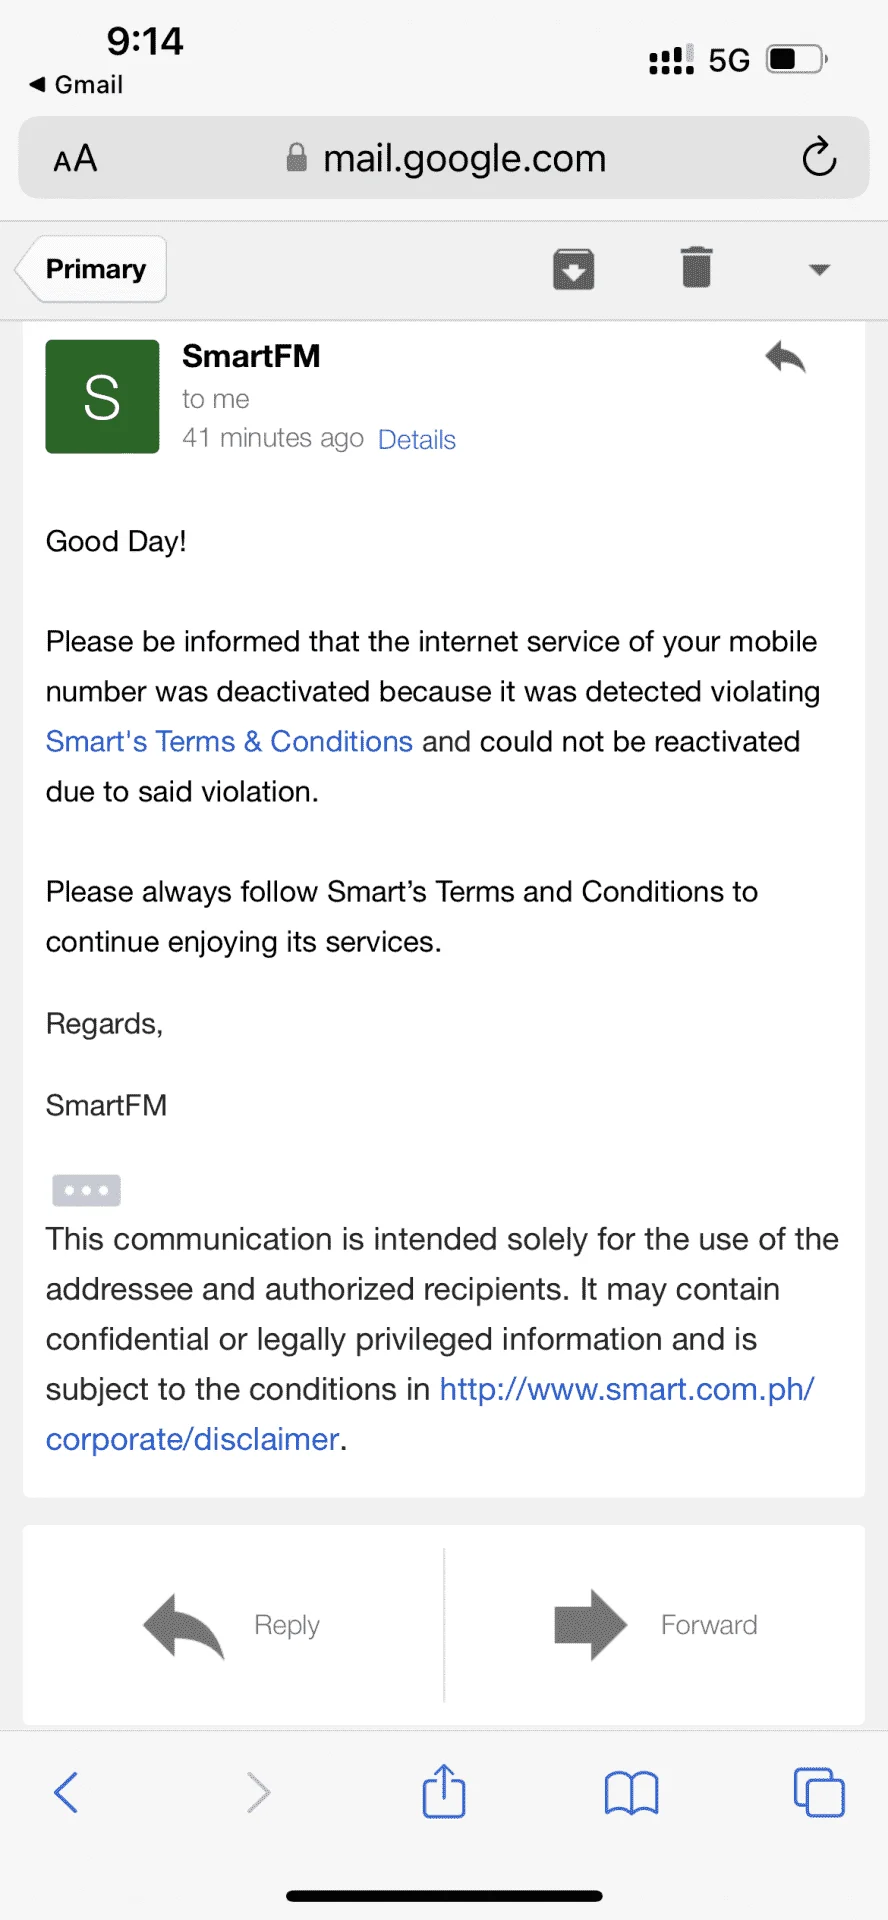The width and height of the screenshot is (888, 1920).
Task: Open the smart.com.ph corporate disclaimer link
Action: pos(430,1414)
